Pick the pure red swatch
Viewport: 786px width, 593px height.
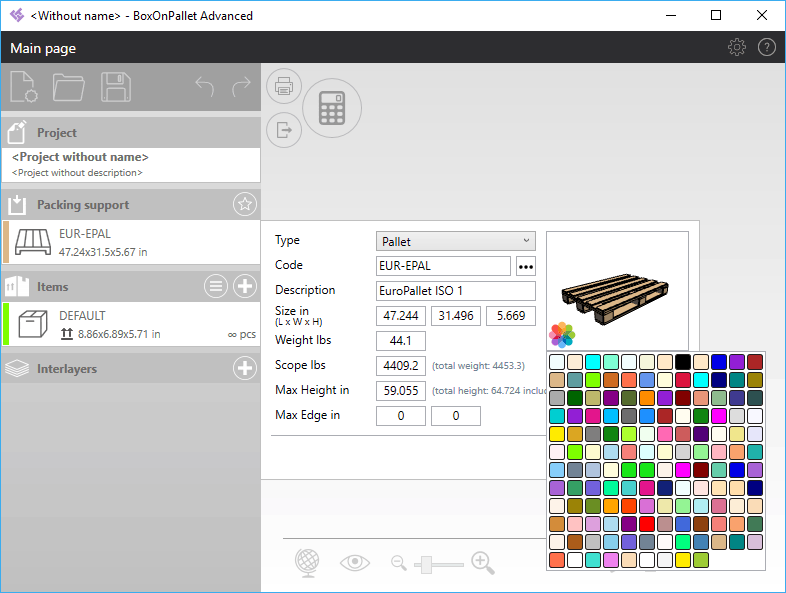[x=647, y=524]
